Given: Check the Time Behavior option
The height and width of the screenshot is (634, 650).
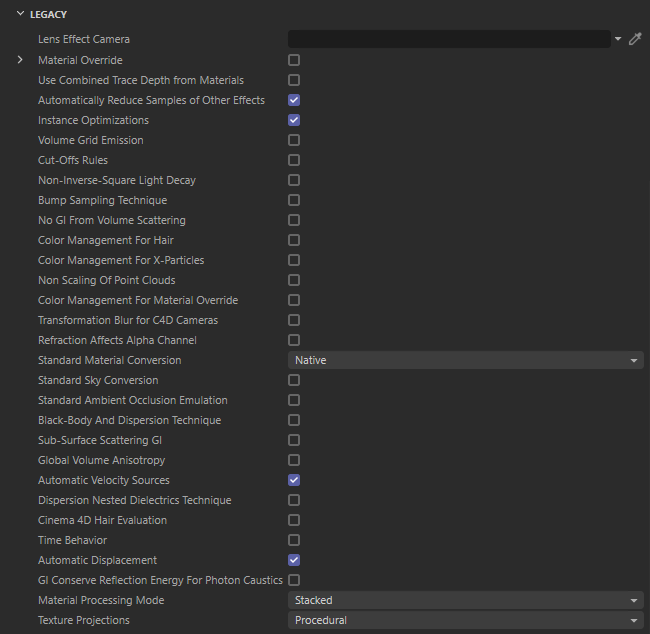Looking at the screenshot, I should point(294,540).
